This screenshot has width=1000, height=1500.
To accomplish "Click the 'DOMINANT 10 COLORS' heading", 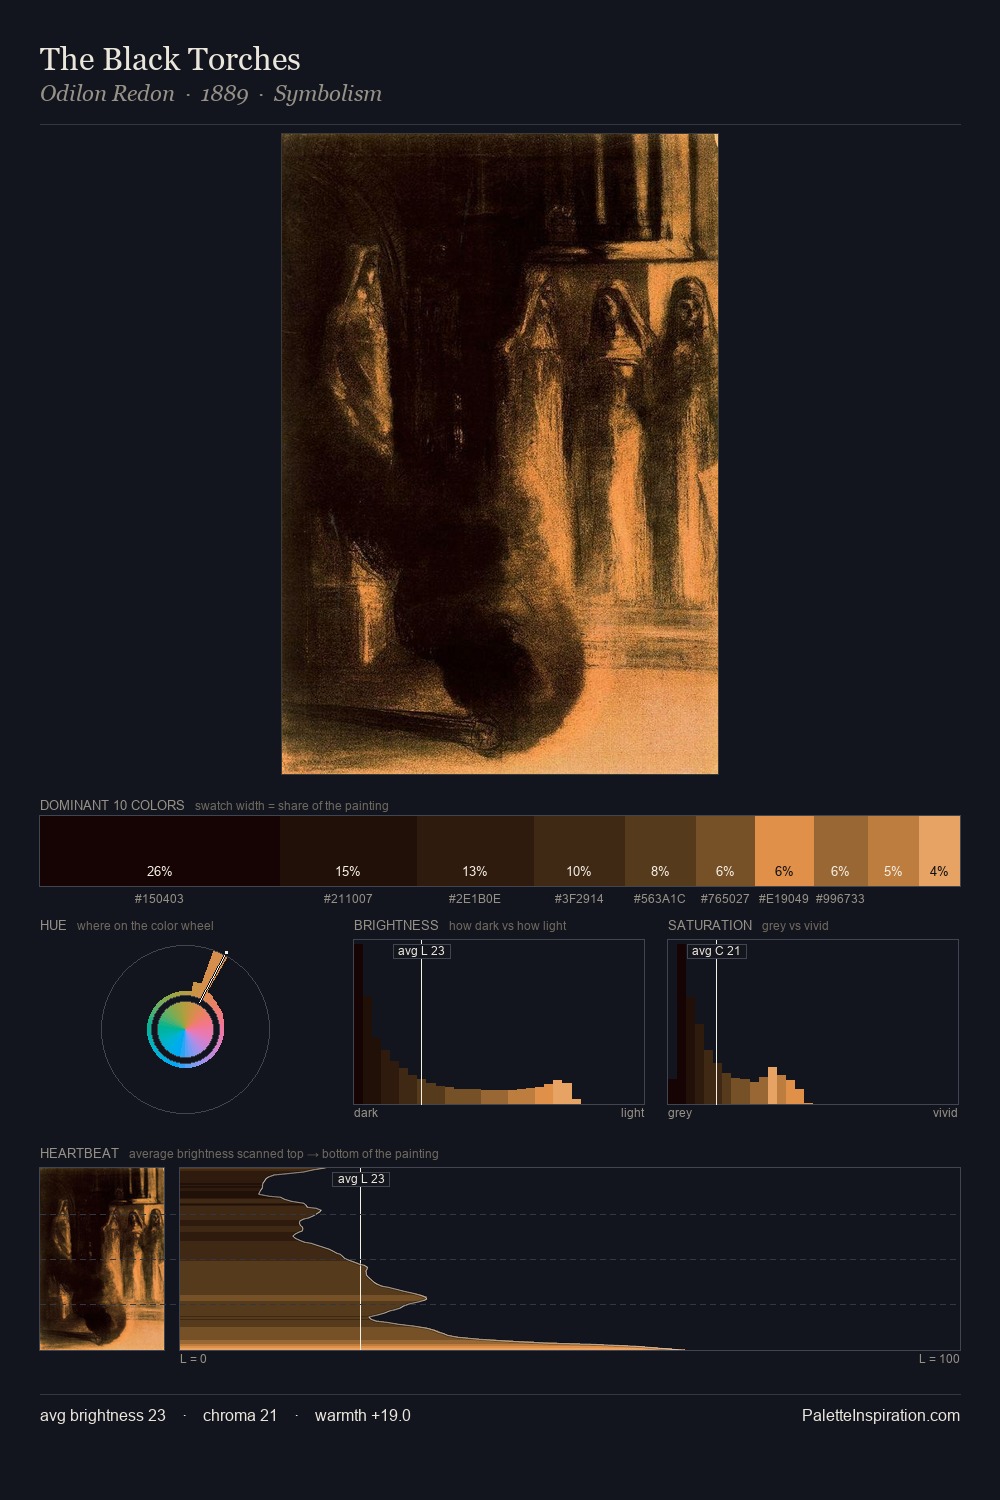I will point(112,805).
